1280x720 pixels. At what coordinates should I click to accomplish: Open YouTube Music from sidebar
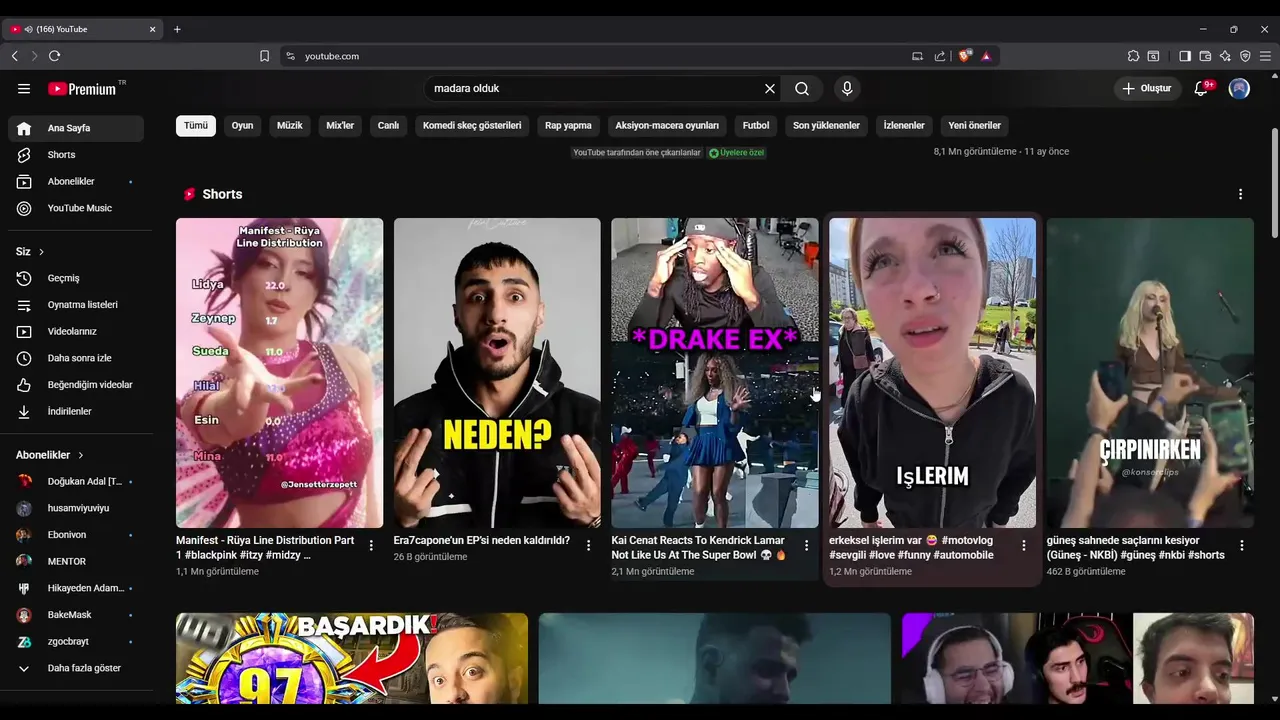pos(76,208)
